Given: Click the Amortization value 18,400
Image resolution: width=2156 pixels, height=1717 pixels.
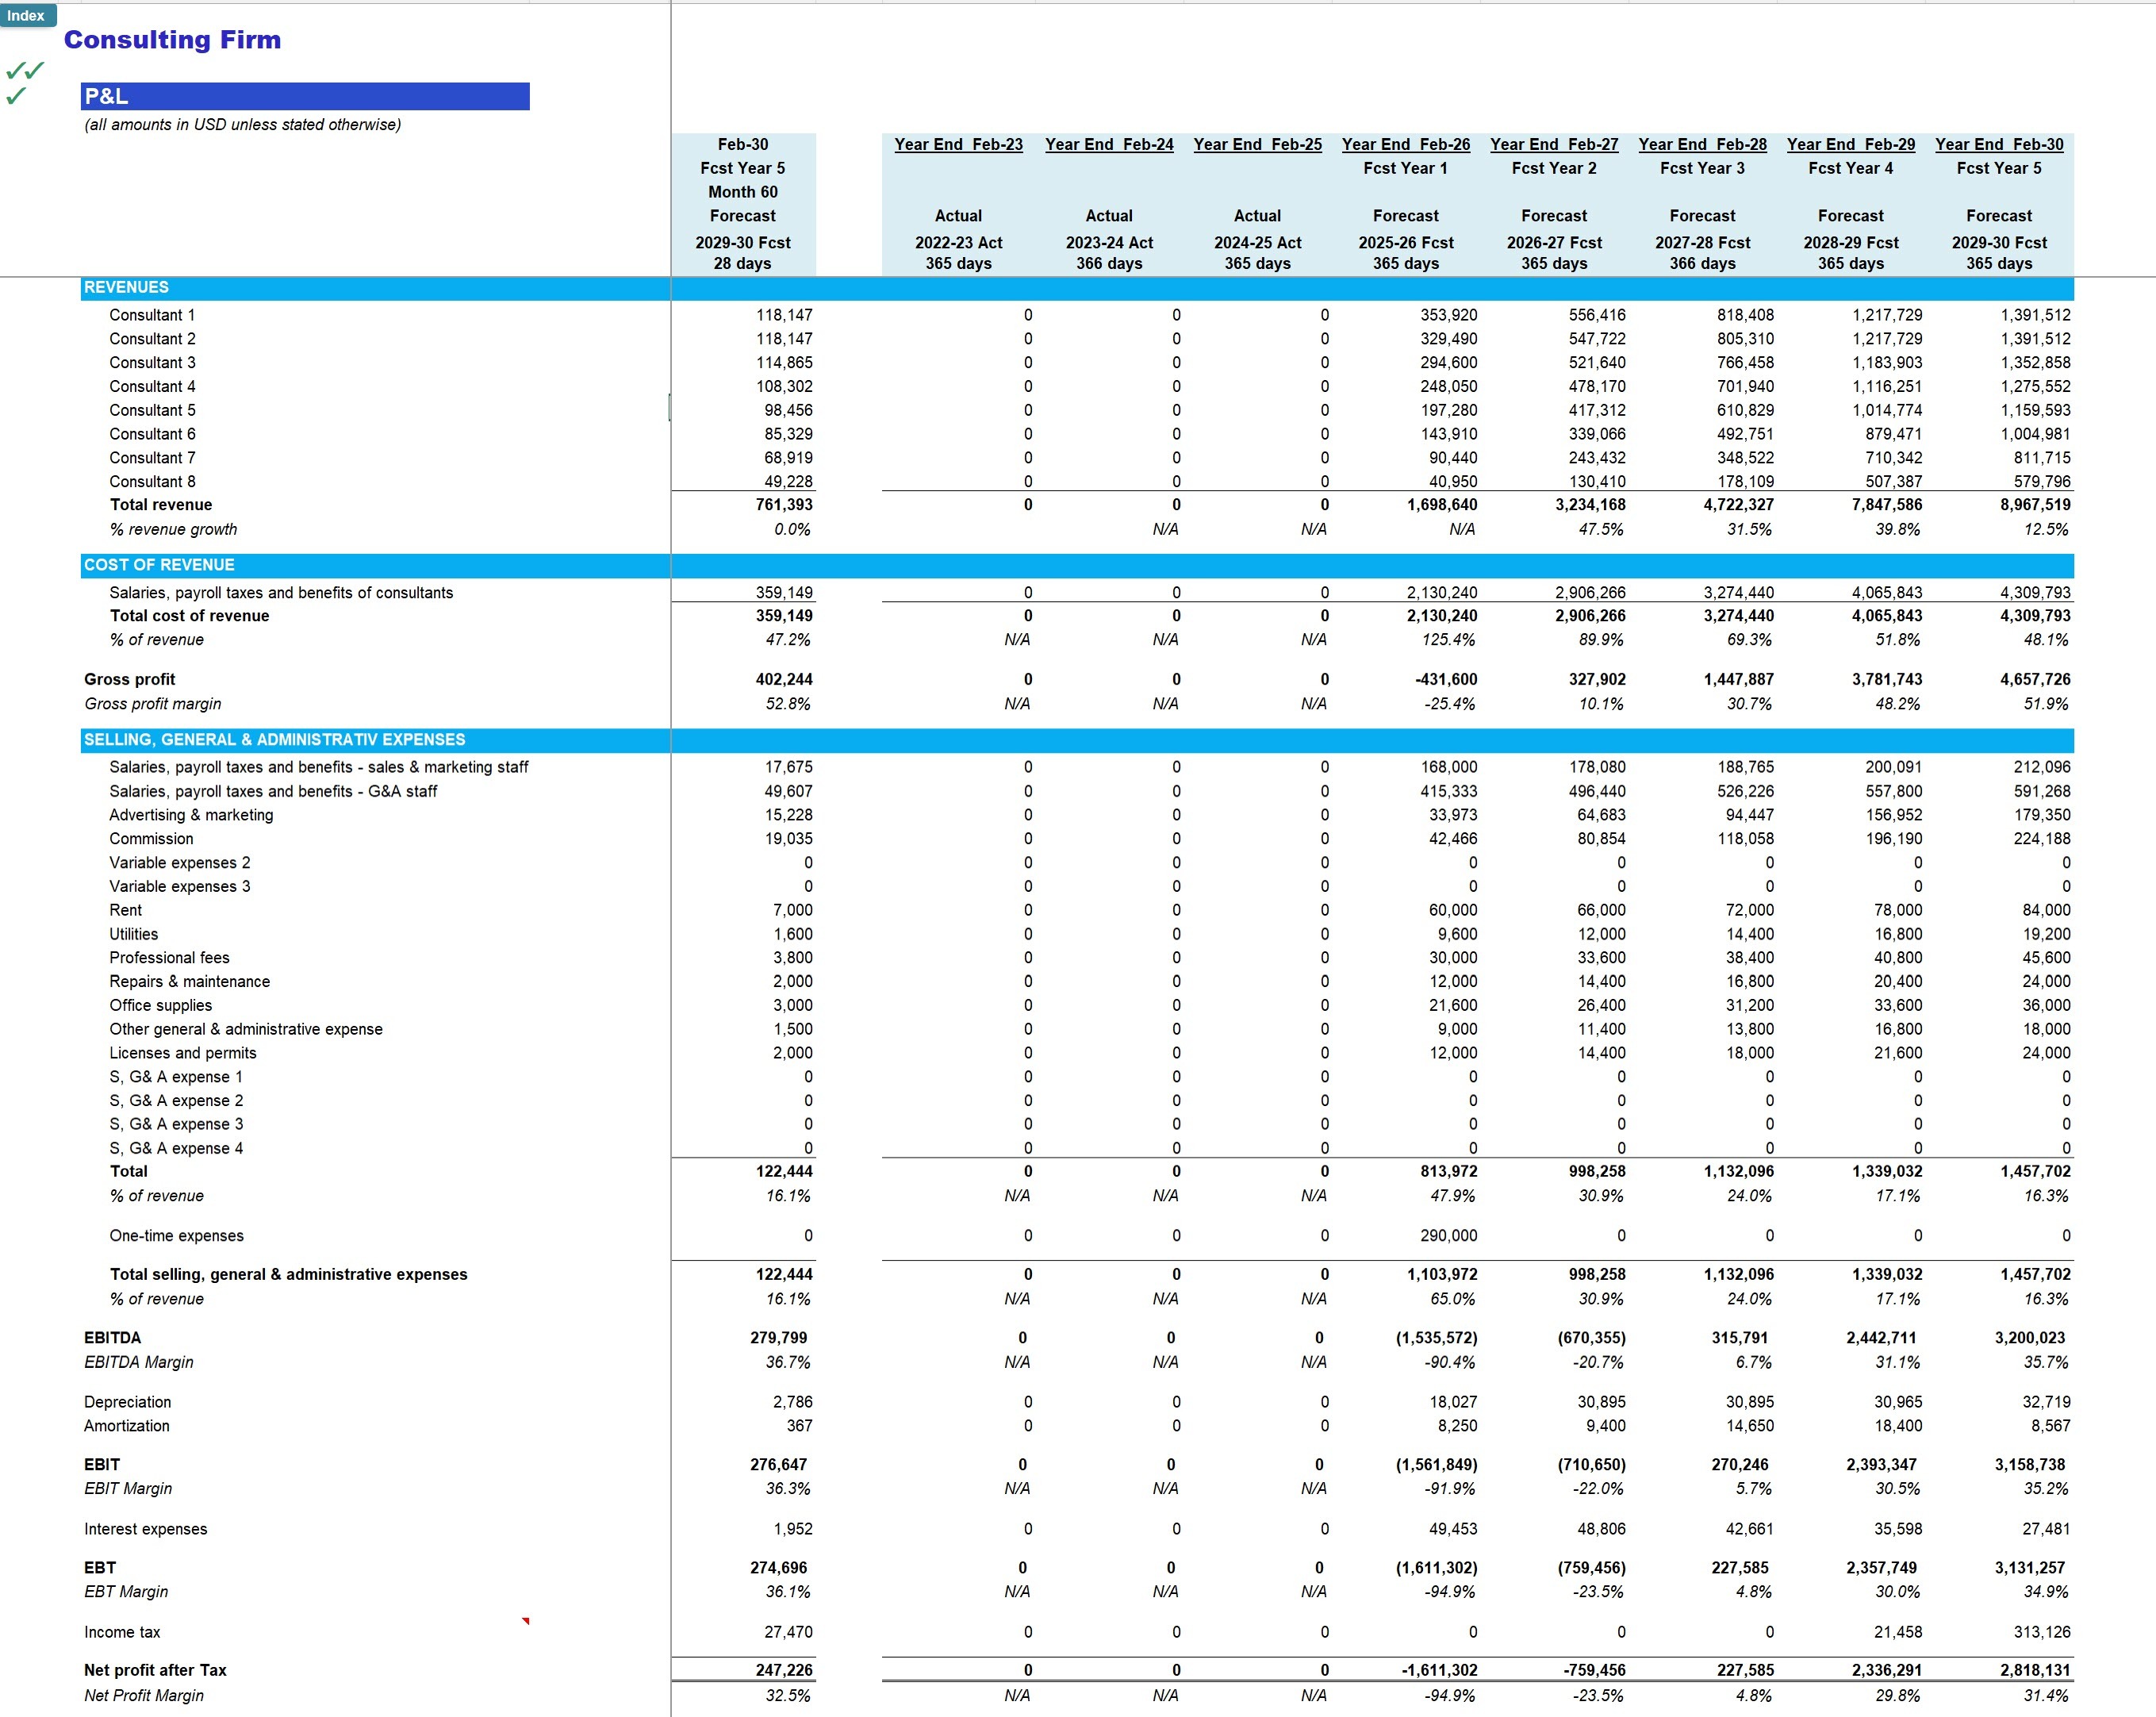Looking at the screenshot, I should click(1897, 1426).
